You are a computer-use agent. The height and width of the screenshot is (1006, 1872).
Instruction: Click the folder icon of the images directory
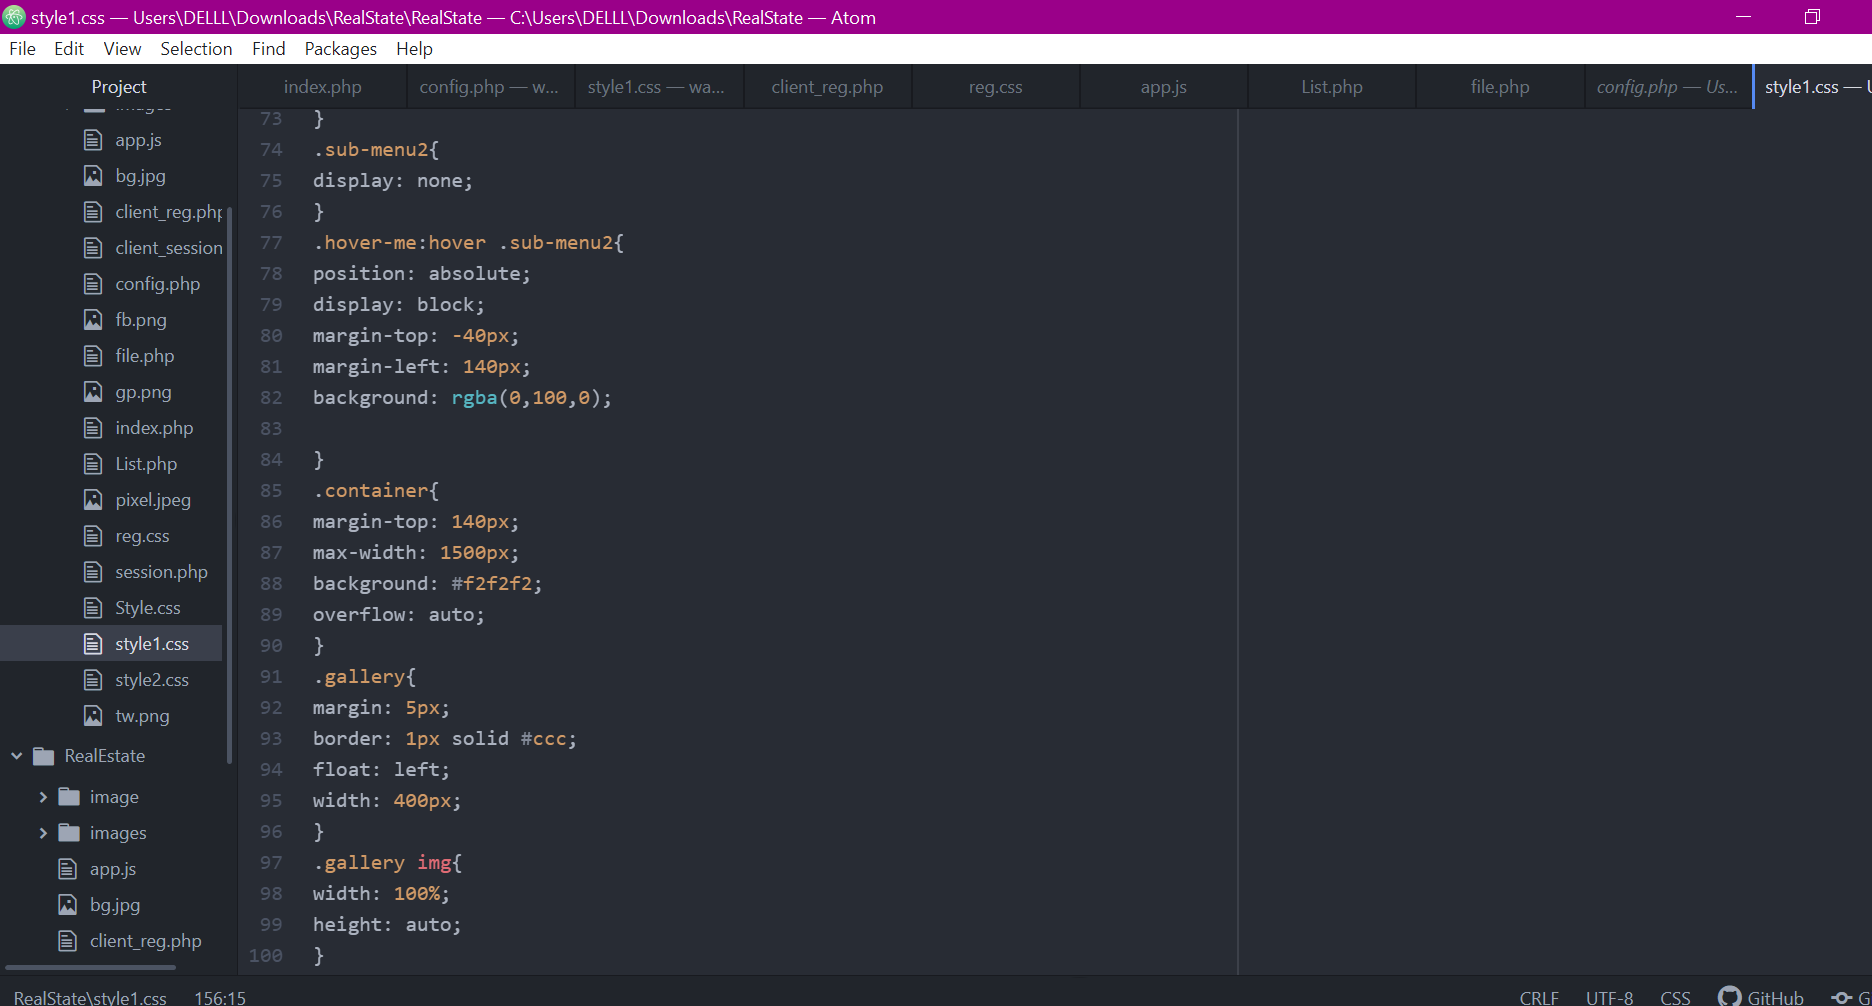tap(69, 833)
